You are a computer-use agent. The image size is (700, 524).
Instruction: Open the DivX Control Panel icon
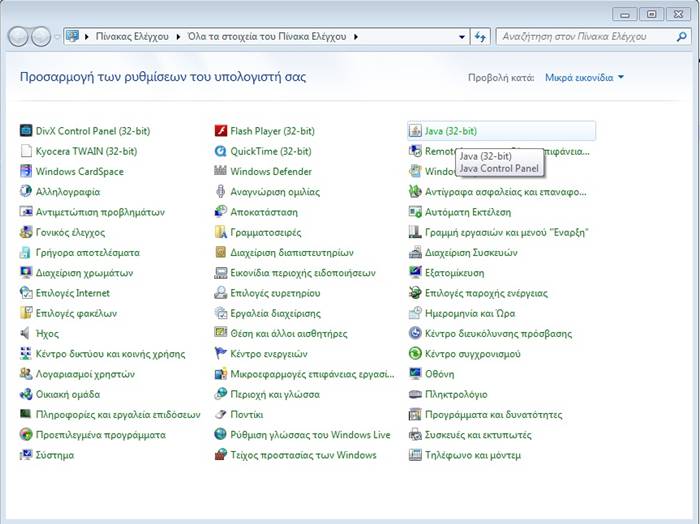tap(26, 131)
